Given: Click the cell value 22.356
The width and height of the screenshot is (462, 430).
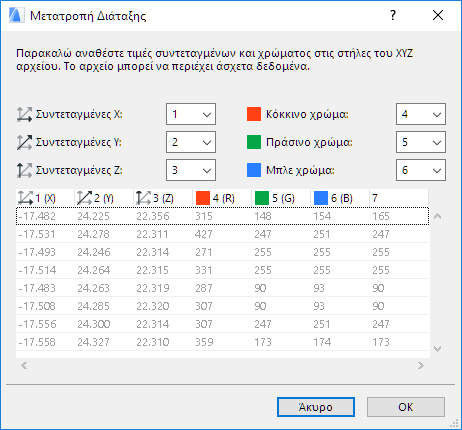Looking at the screenshot, I should pyautogui.click(x=153, y=216).
